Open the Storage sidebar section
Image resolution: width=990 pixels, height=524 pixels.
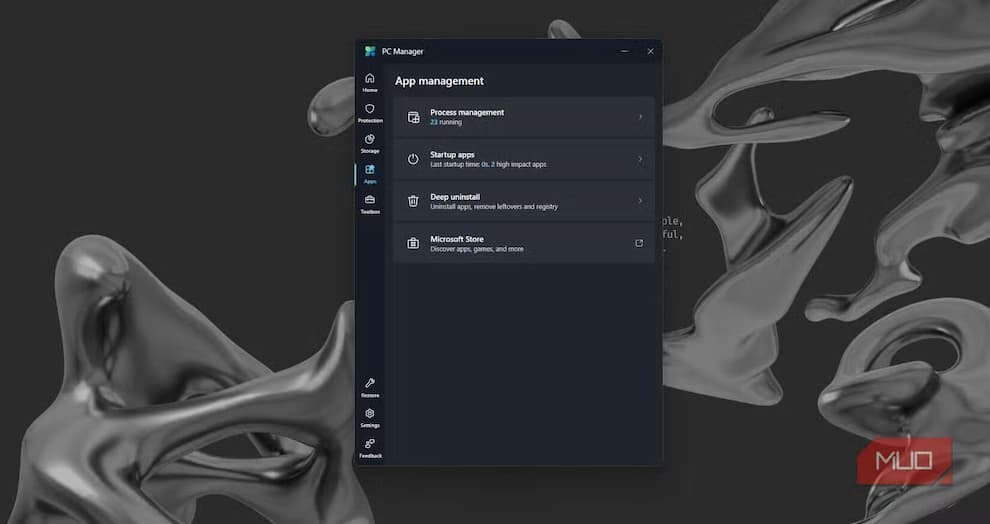tap(370, 143)
